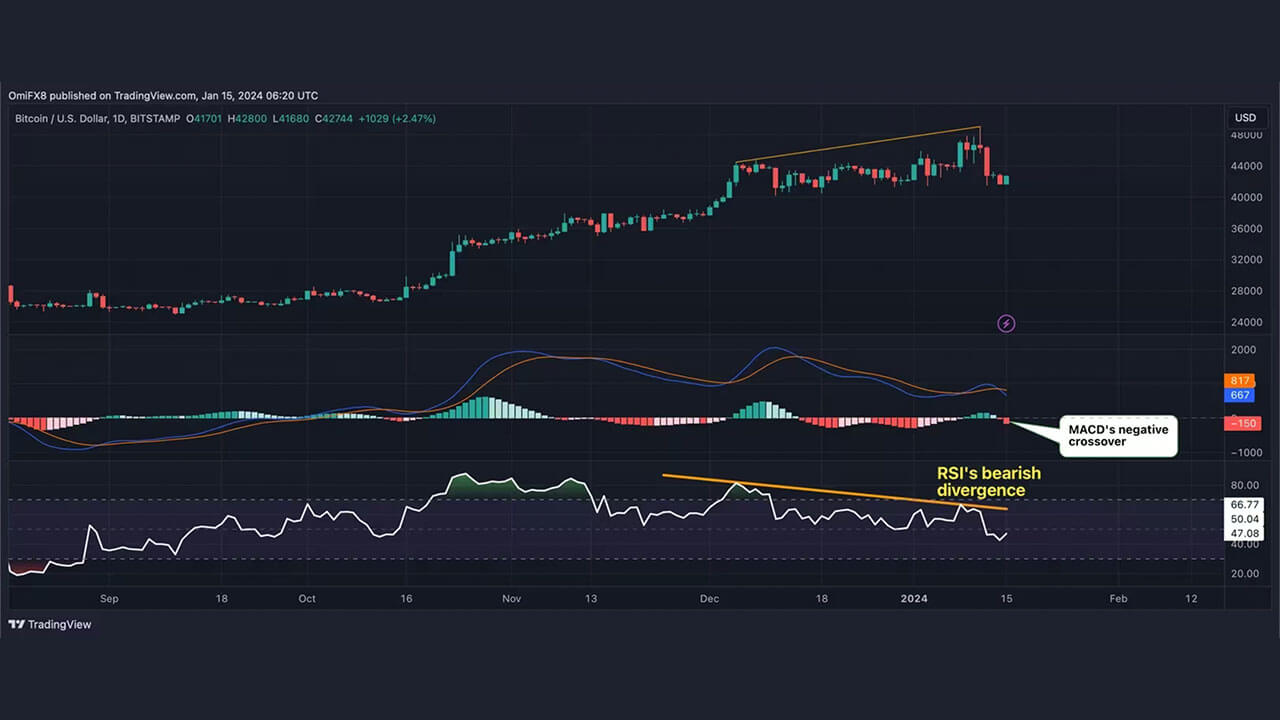Viewport: 1280px width, 720px height.
Task: Click the close value C42744 in the legend
Action: [336, 118]
